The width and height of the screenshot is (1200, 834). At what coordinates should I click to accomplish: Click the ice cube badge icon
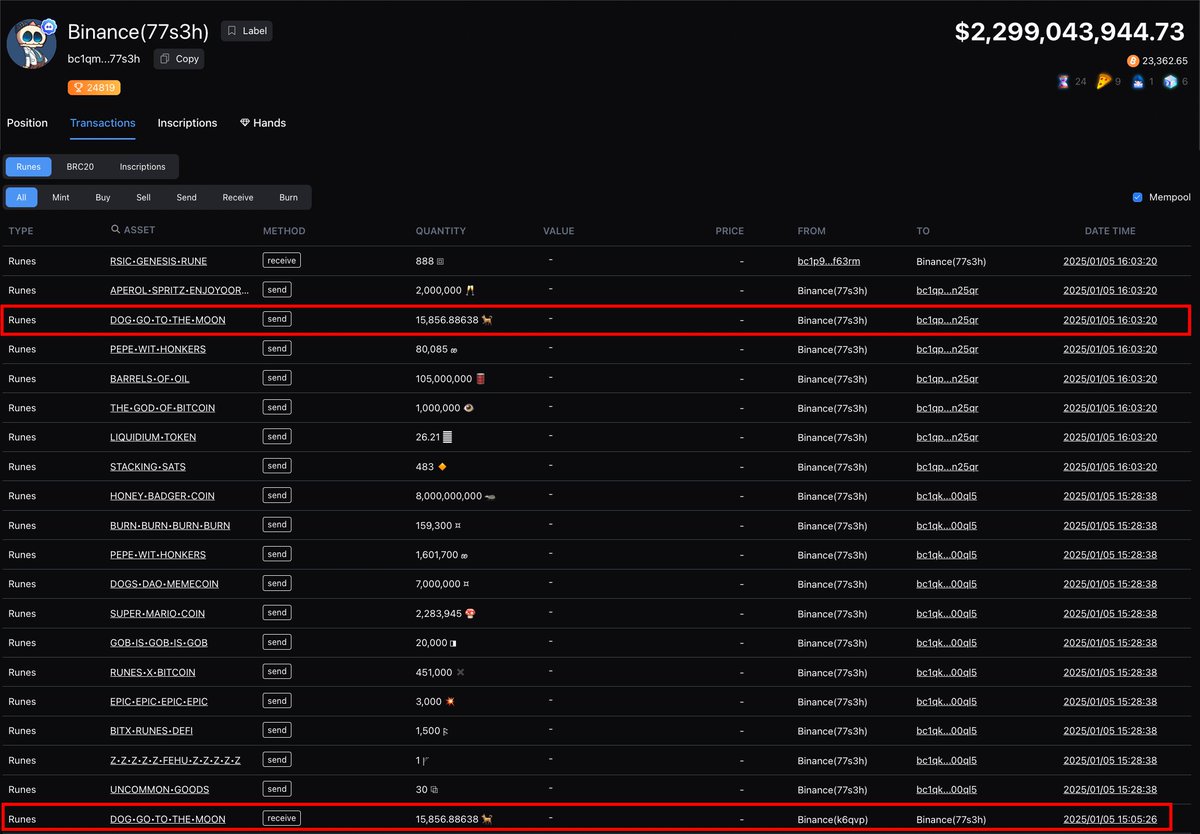click(x=1169, y=82)
